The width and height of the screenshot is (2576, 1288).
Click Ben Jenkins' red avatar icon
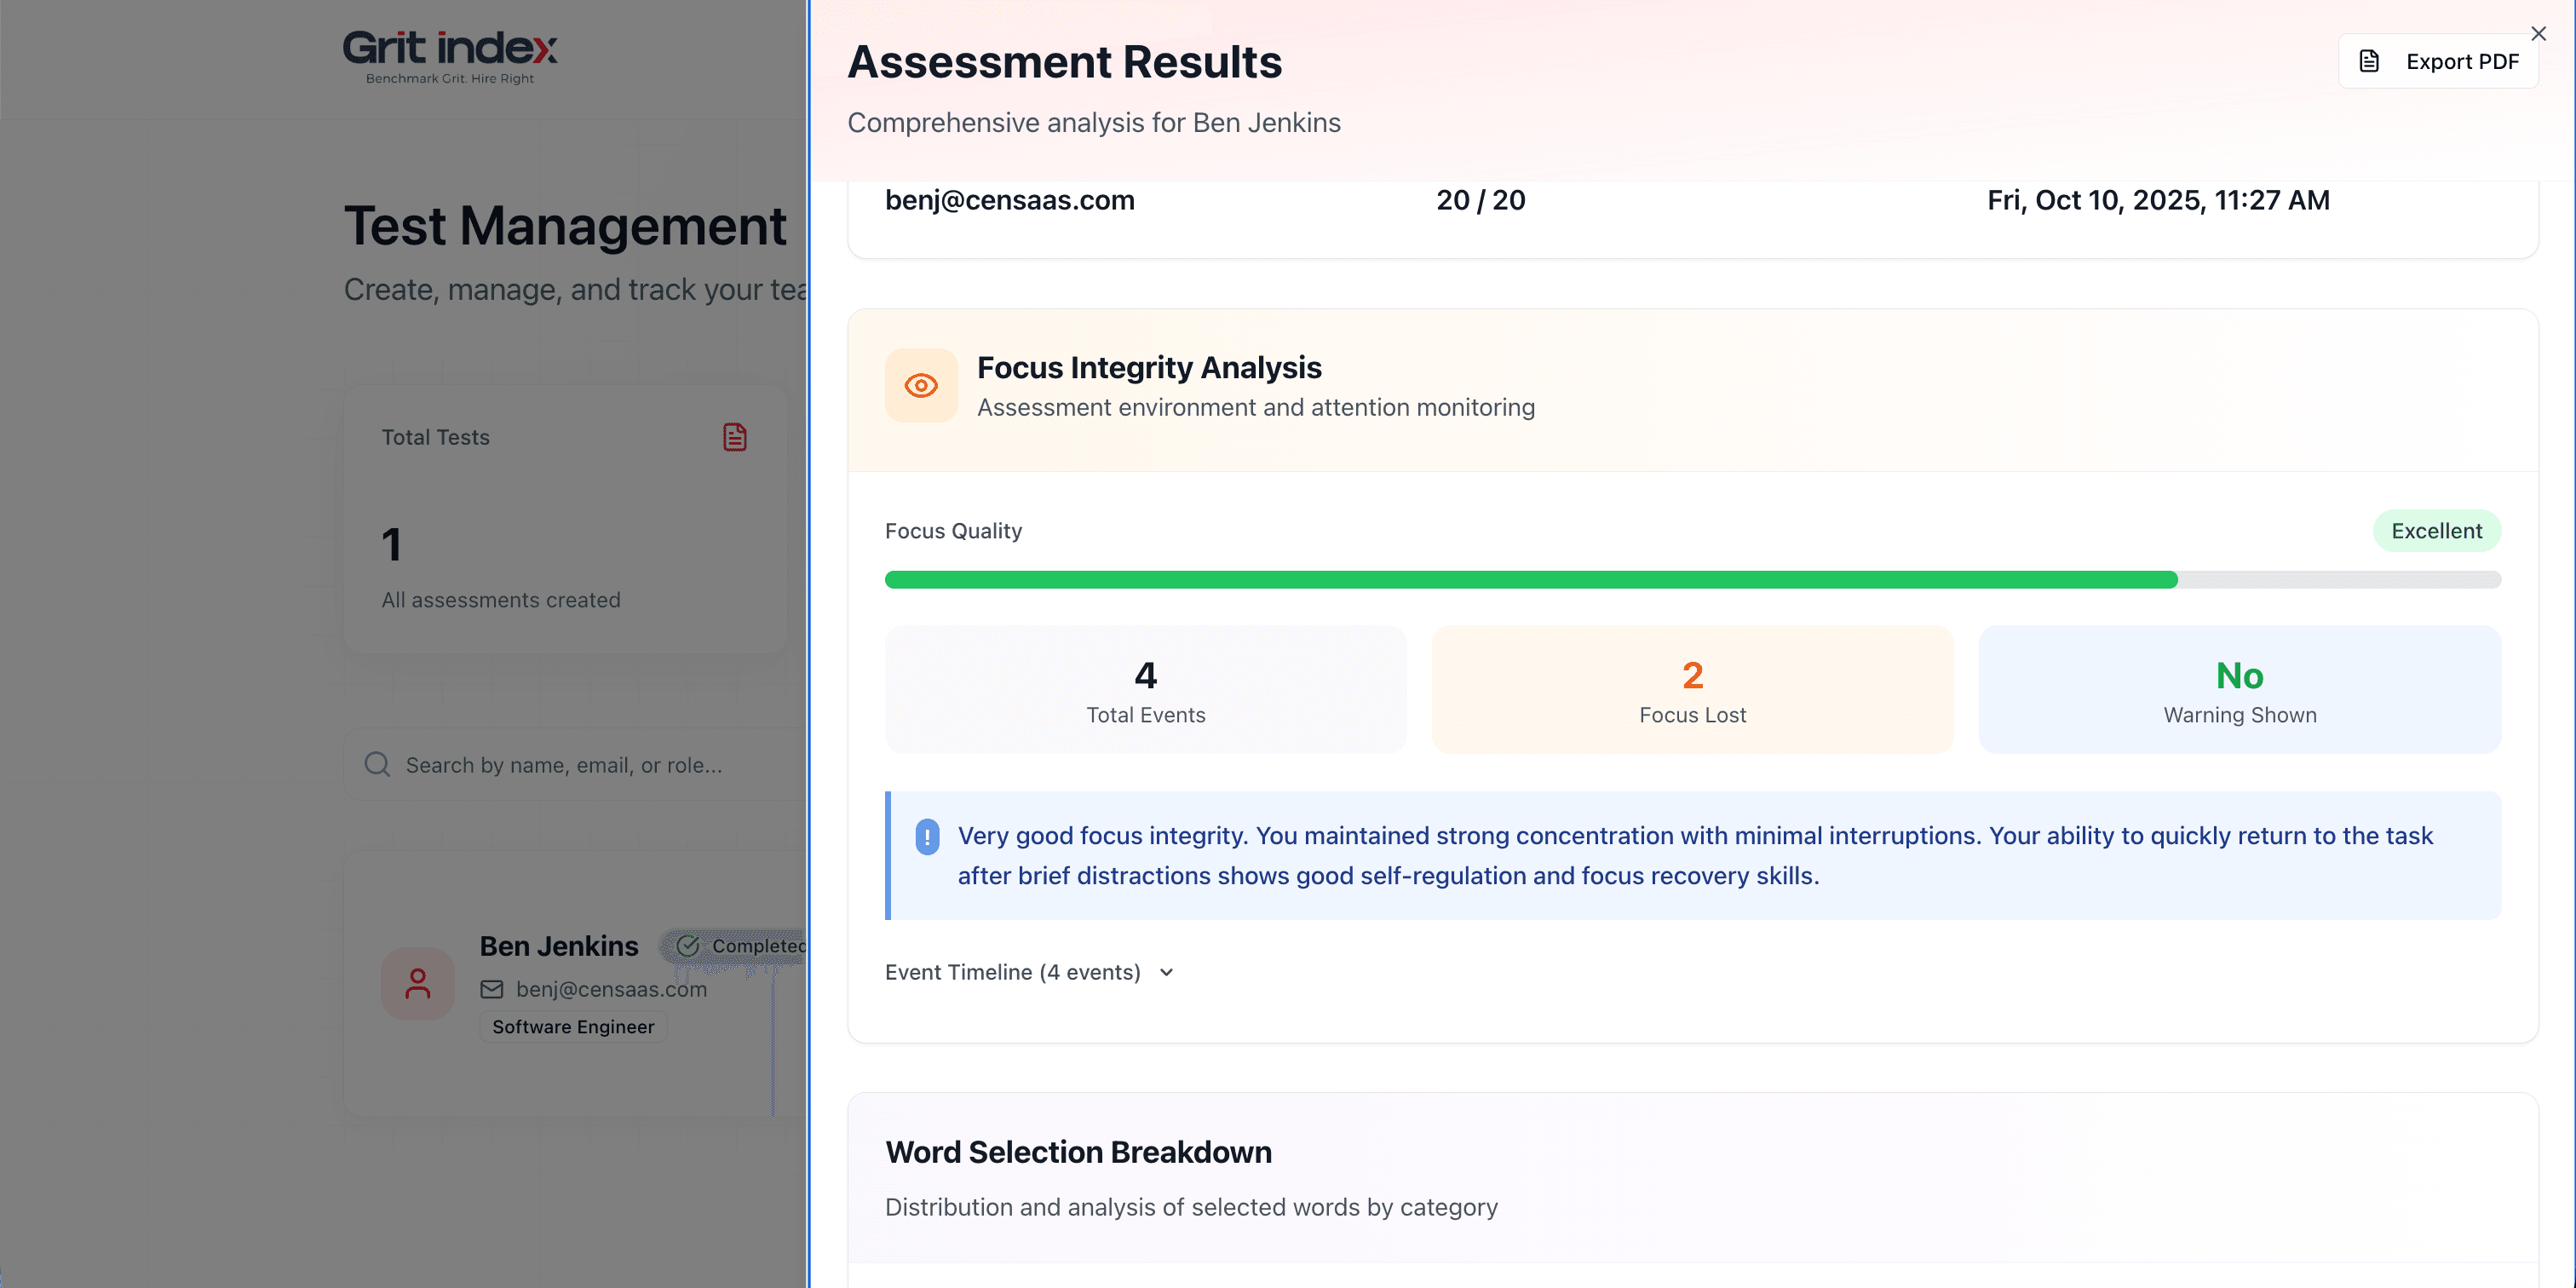[x=418, y=984]
